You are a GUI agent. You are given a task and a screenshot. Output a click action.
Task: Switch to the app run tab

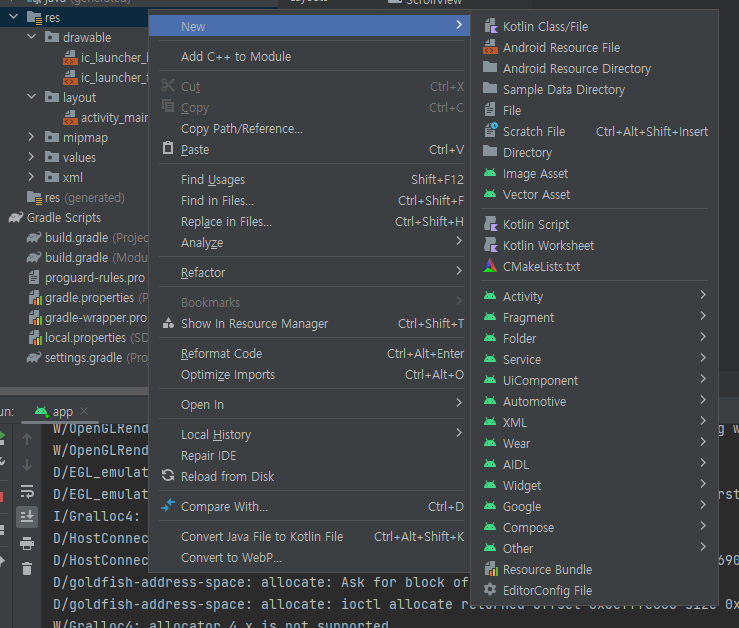[62, 412]
